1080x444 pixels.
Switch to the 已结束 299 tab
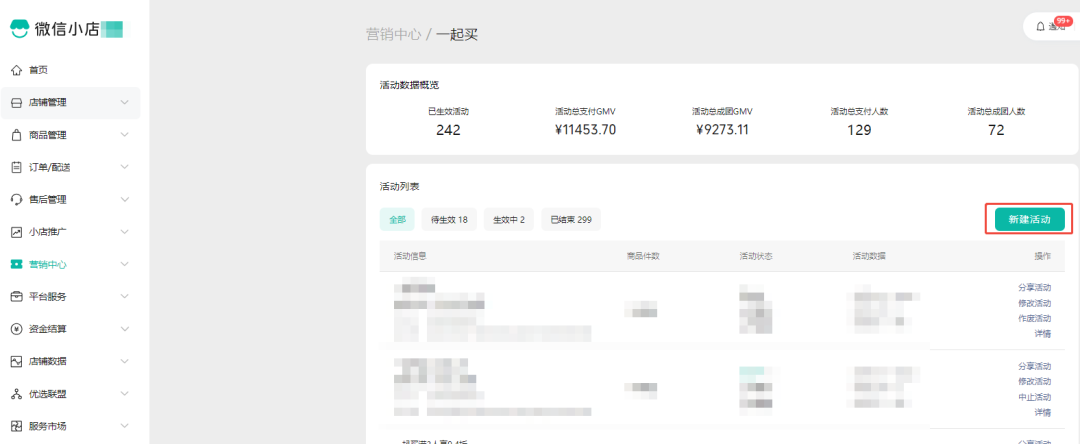(x=571, y=220)
